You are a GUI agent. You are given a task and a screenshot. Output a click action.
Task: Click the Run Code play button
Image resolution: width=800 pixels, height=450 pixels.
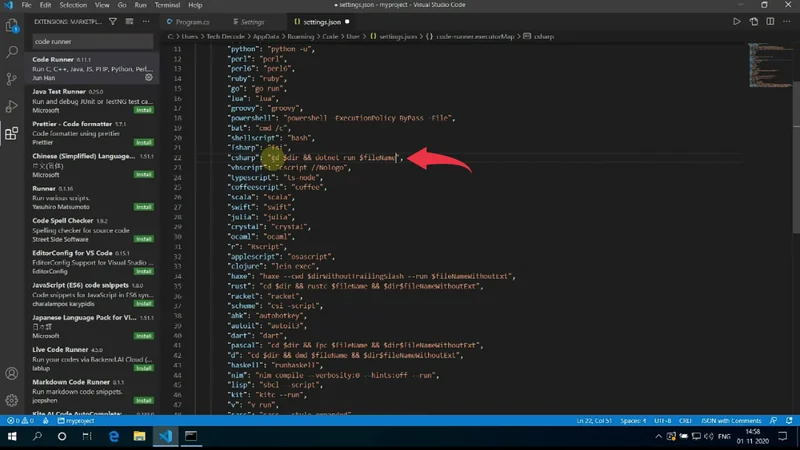tap(737, 21)
